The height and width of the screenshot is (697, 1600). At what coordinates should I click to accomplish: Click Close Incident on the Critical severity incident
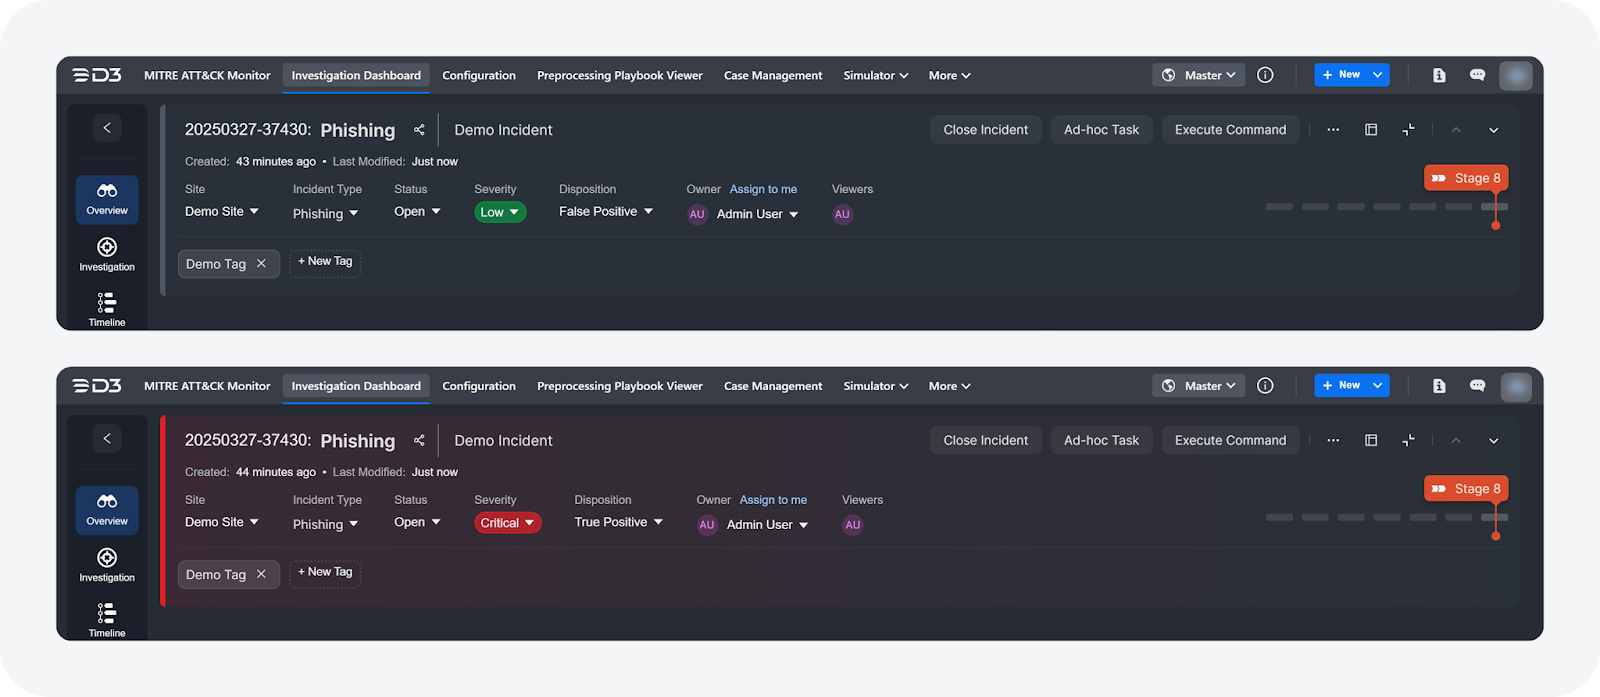(x=985, y=440)
